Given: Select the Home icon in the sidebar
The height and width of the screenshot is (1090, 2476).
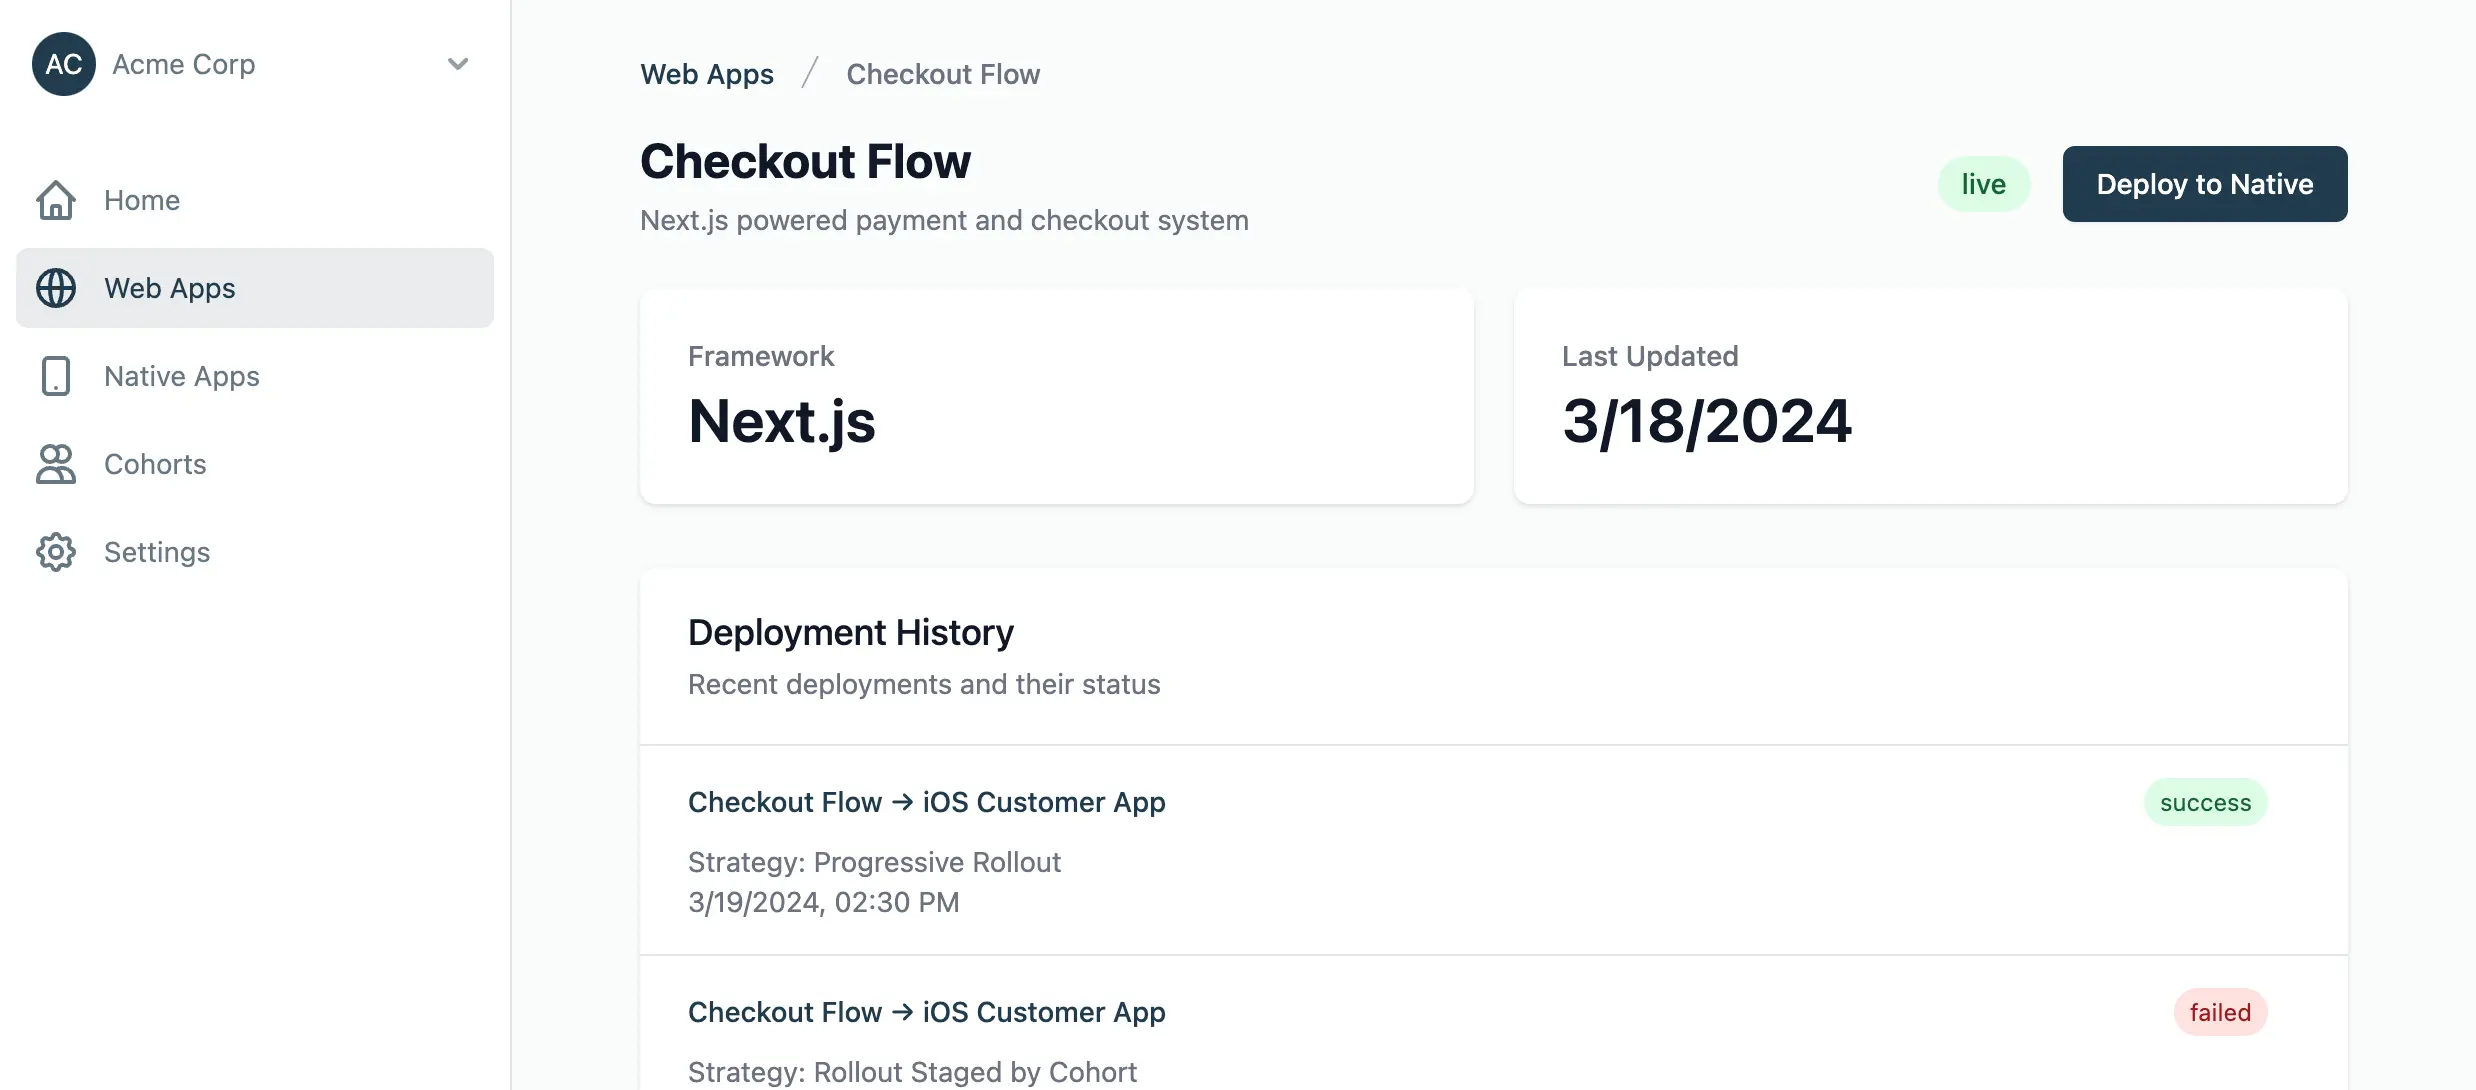Looking at the screenshot, I should [x=57, y=200].
